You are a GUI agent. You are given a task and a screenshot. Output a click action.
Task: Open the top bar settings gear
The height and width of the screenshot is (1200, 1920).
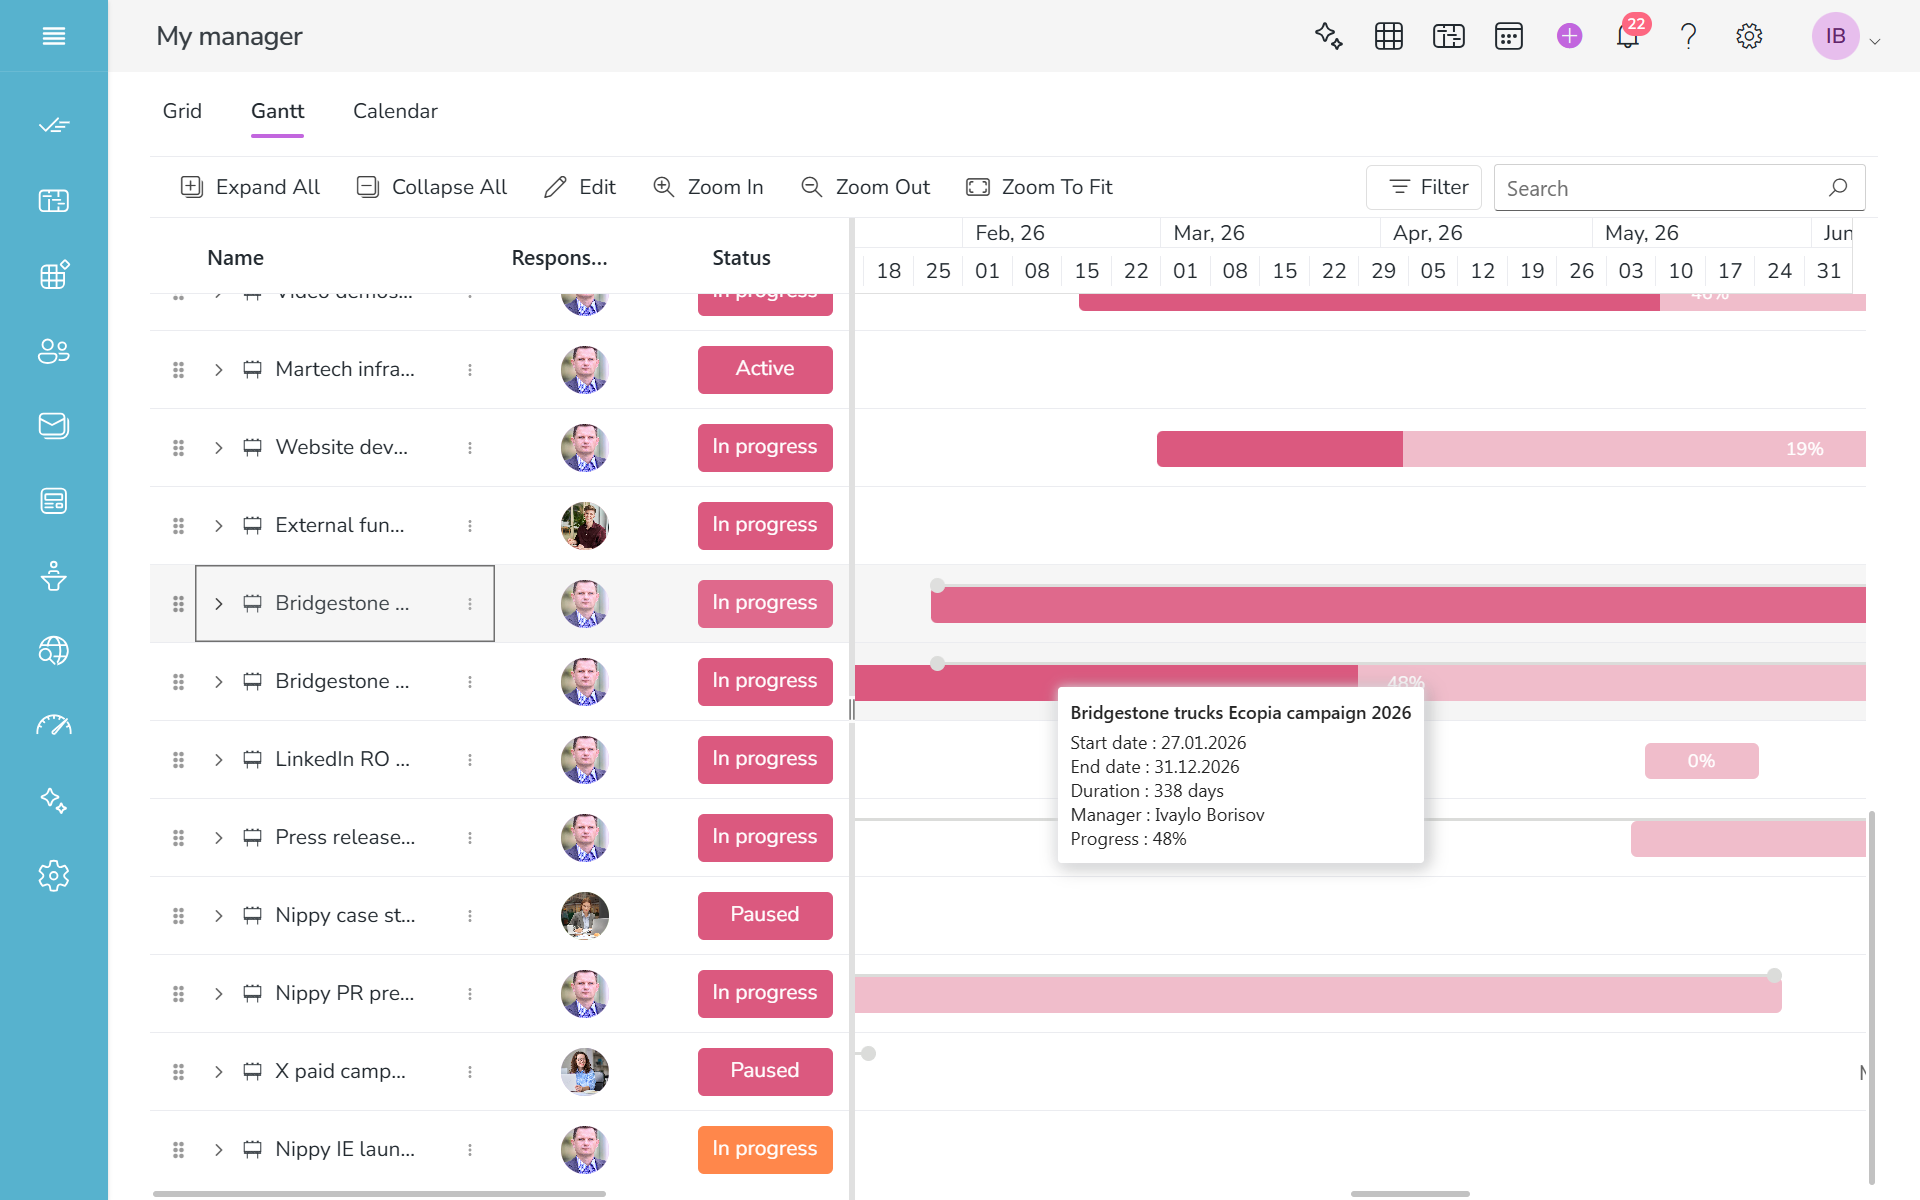click(1749, 36)
